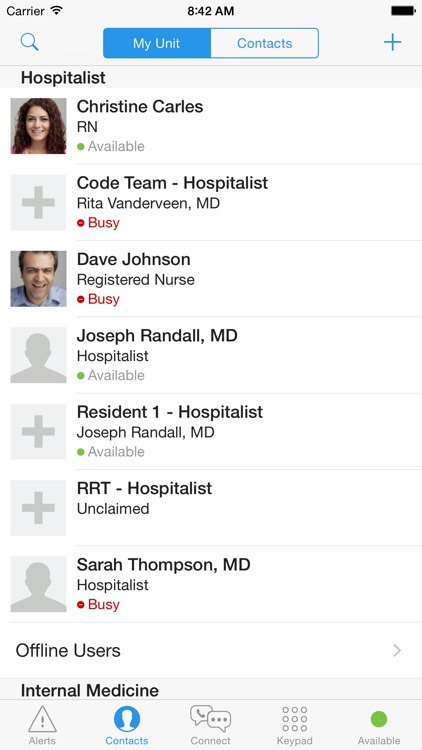Select Code Team placeholder plus icon
422x750 pixels.
point(38,202)
